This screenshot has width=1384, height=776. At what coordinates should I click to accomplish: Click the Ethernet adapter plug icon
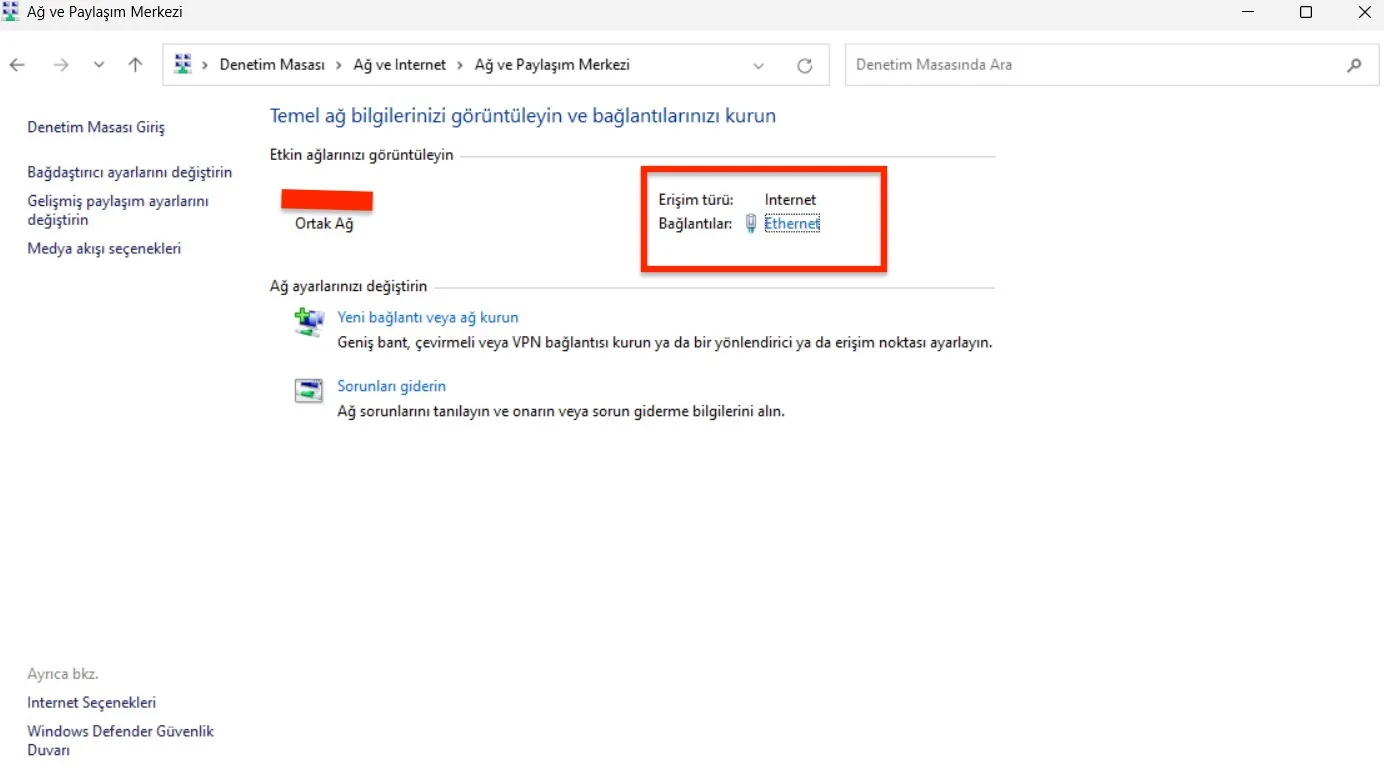pyautogui.click(x=751, y=224)
